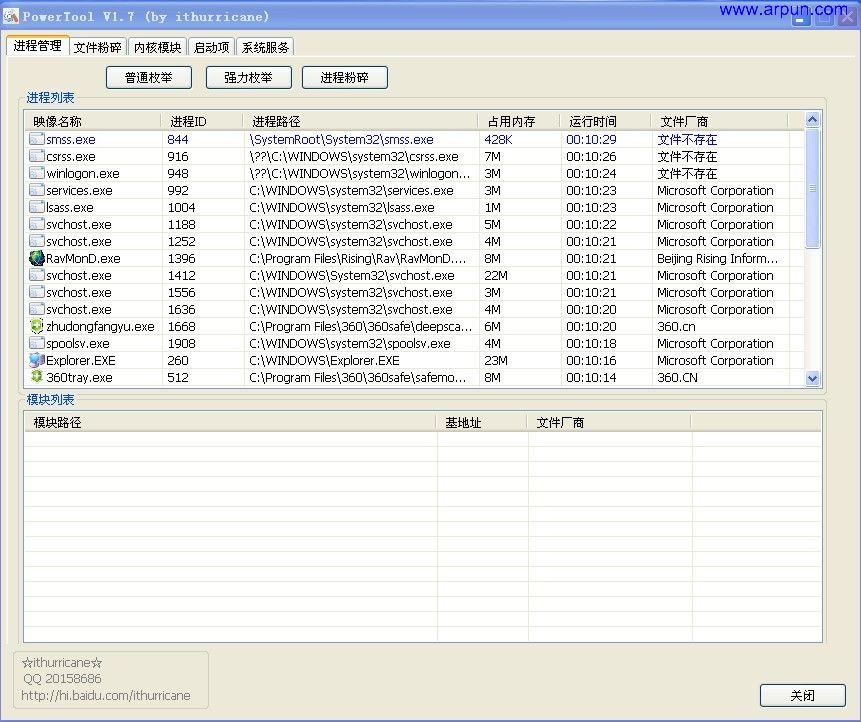Click the PowerTool icon in the title bar

coord(11,15)
